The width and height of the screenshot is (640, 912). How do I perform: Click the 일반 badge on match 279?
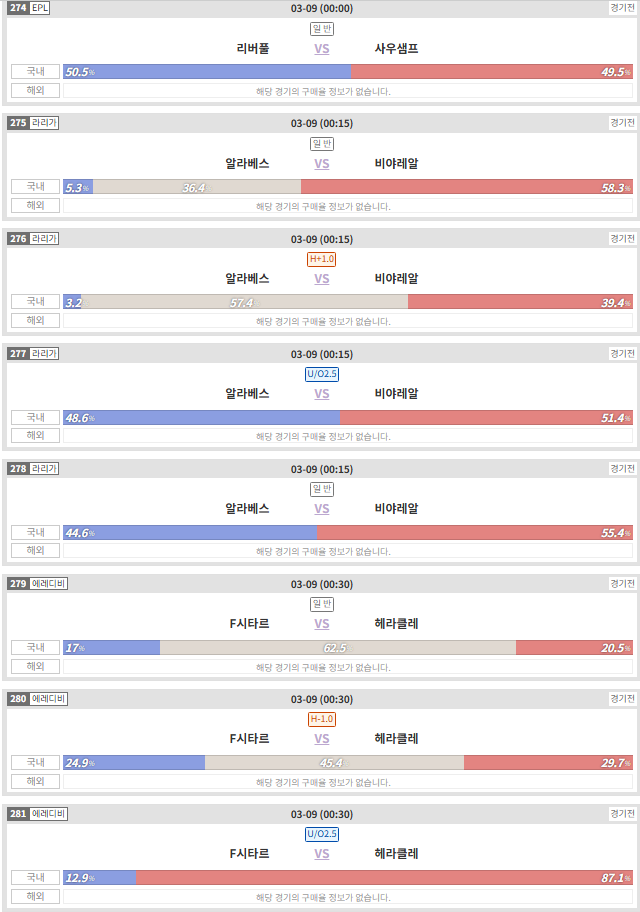coord(322,604)
